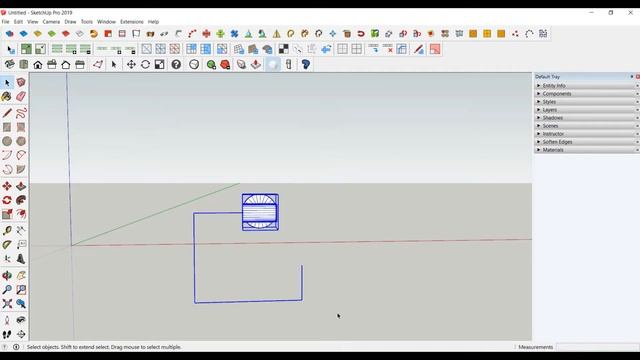The width and height of the screenshot is (640, 360).
Task: Switch to Front view house icon
Action: pyautogui.click(x=38, y=64)
